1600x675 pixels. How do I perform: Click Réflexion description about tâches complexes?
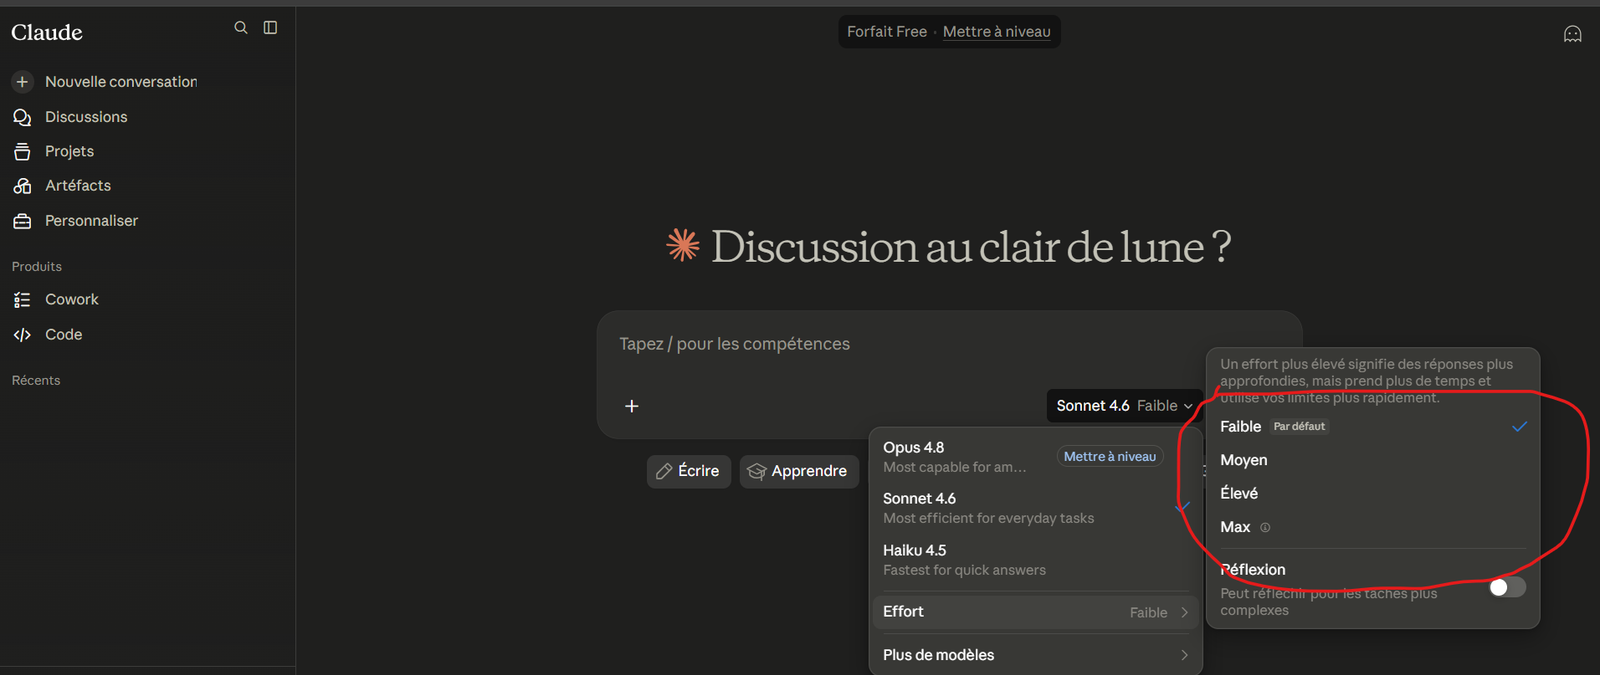[x=1328, y=602]
